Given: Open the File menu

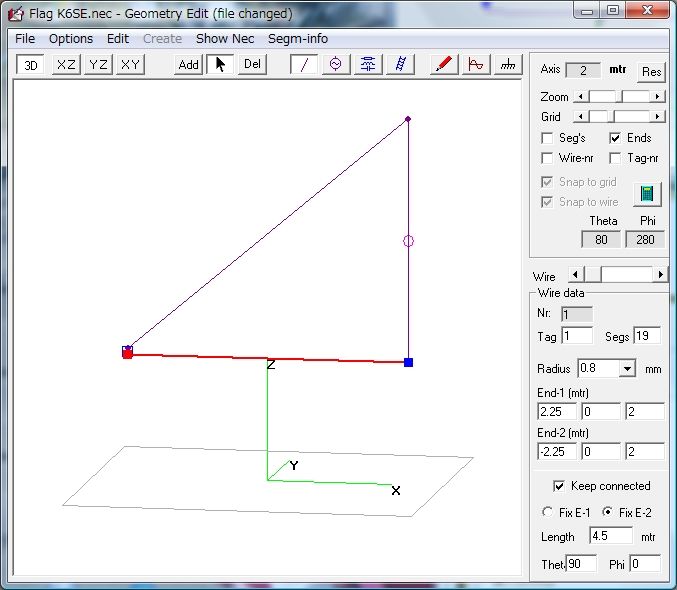Looking at the screenshot, I should click(x=25, y=38).
